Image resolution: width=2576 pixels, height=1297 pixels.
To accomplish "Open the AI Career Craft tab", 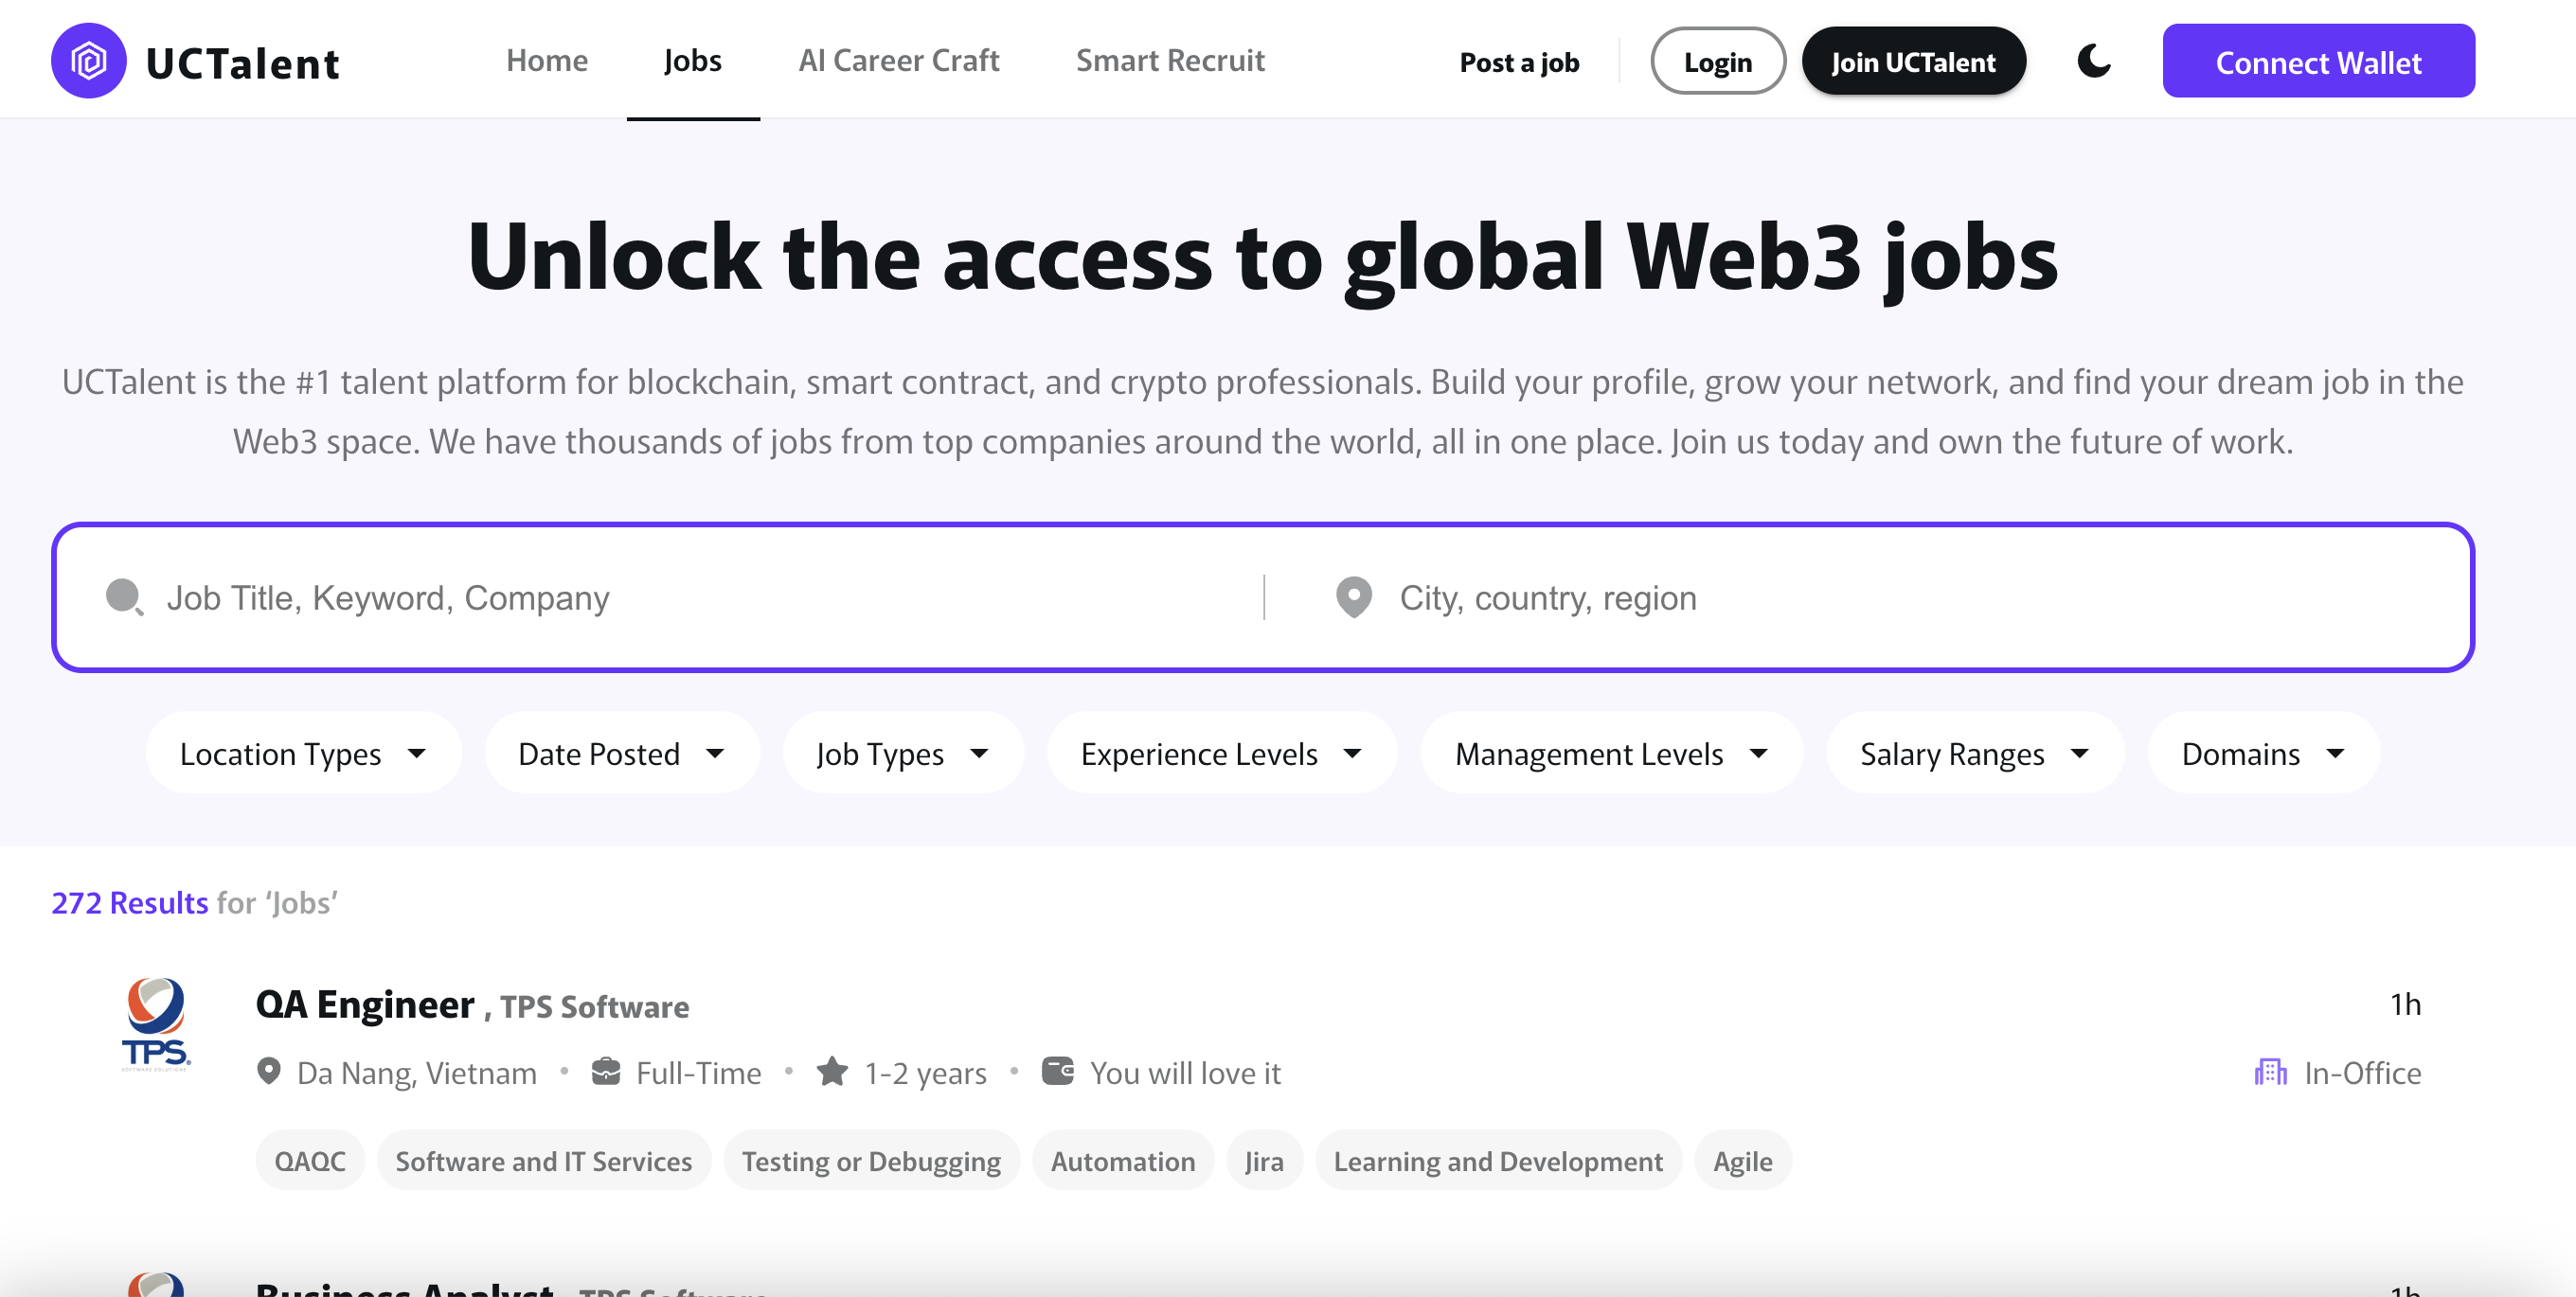I will pos(899,61).
